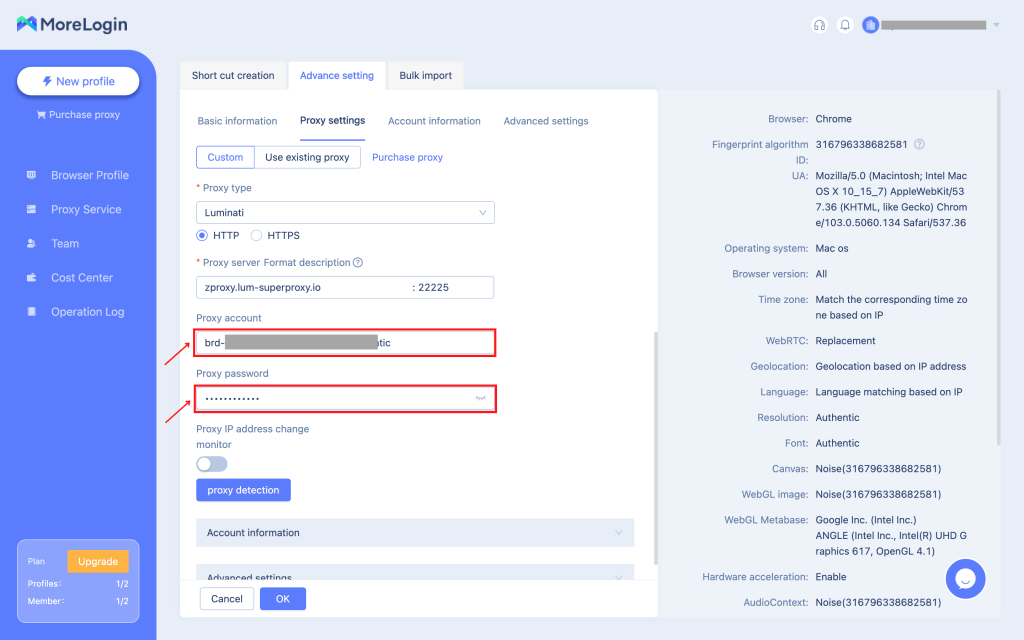Click the fingerprint summary panel scrollbar

[x=998, y=268]
